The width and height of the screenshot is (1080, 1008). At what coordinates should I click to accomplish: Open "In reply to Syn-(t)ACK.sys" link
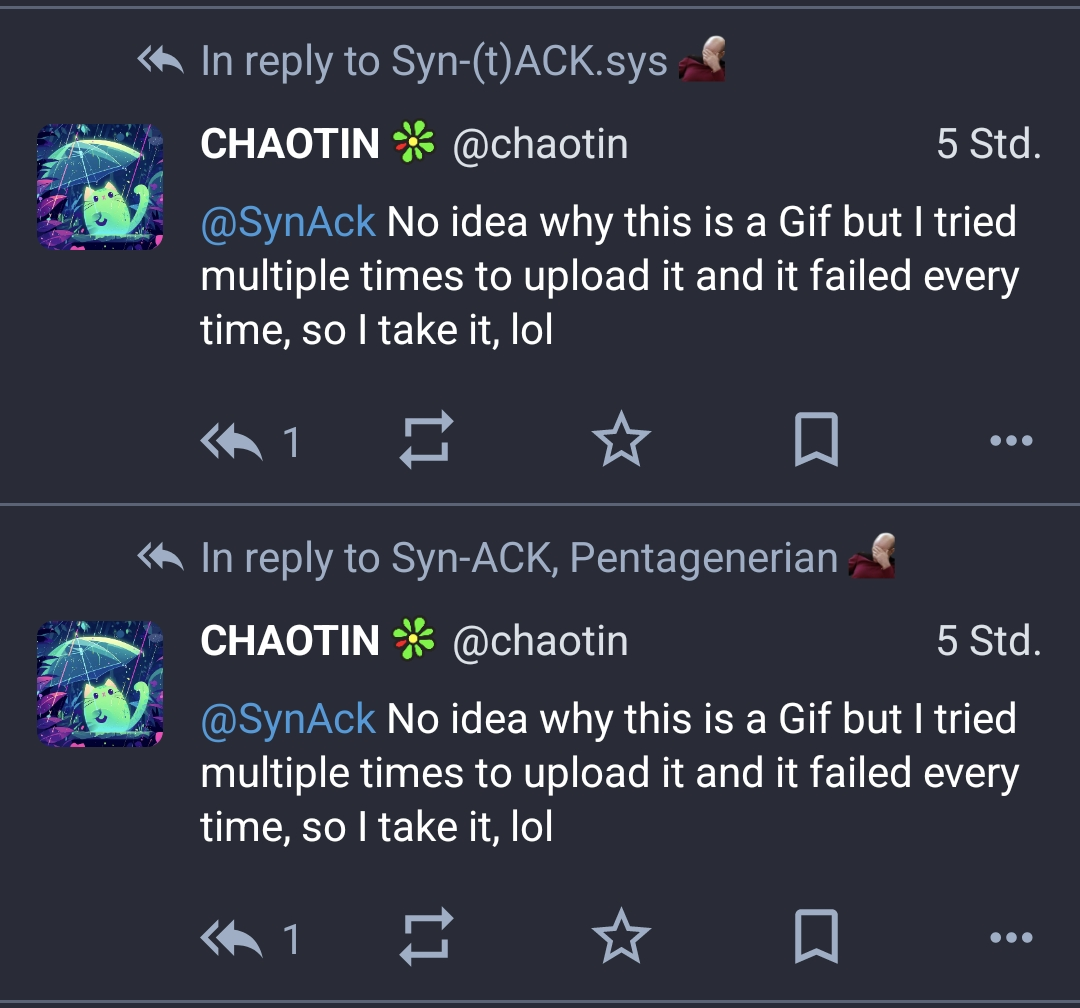click(433, 62)
